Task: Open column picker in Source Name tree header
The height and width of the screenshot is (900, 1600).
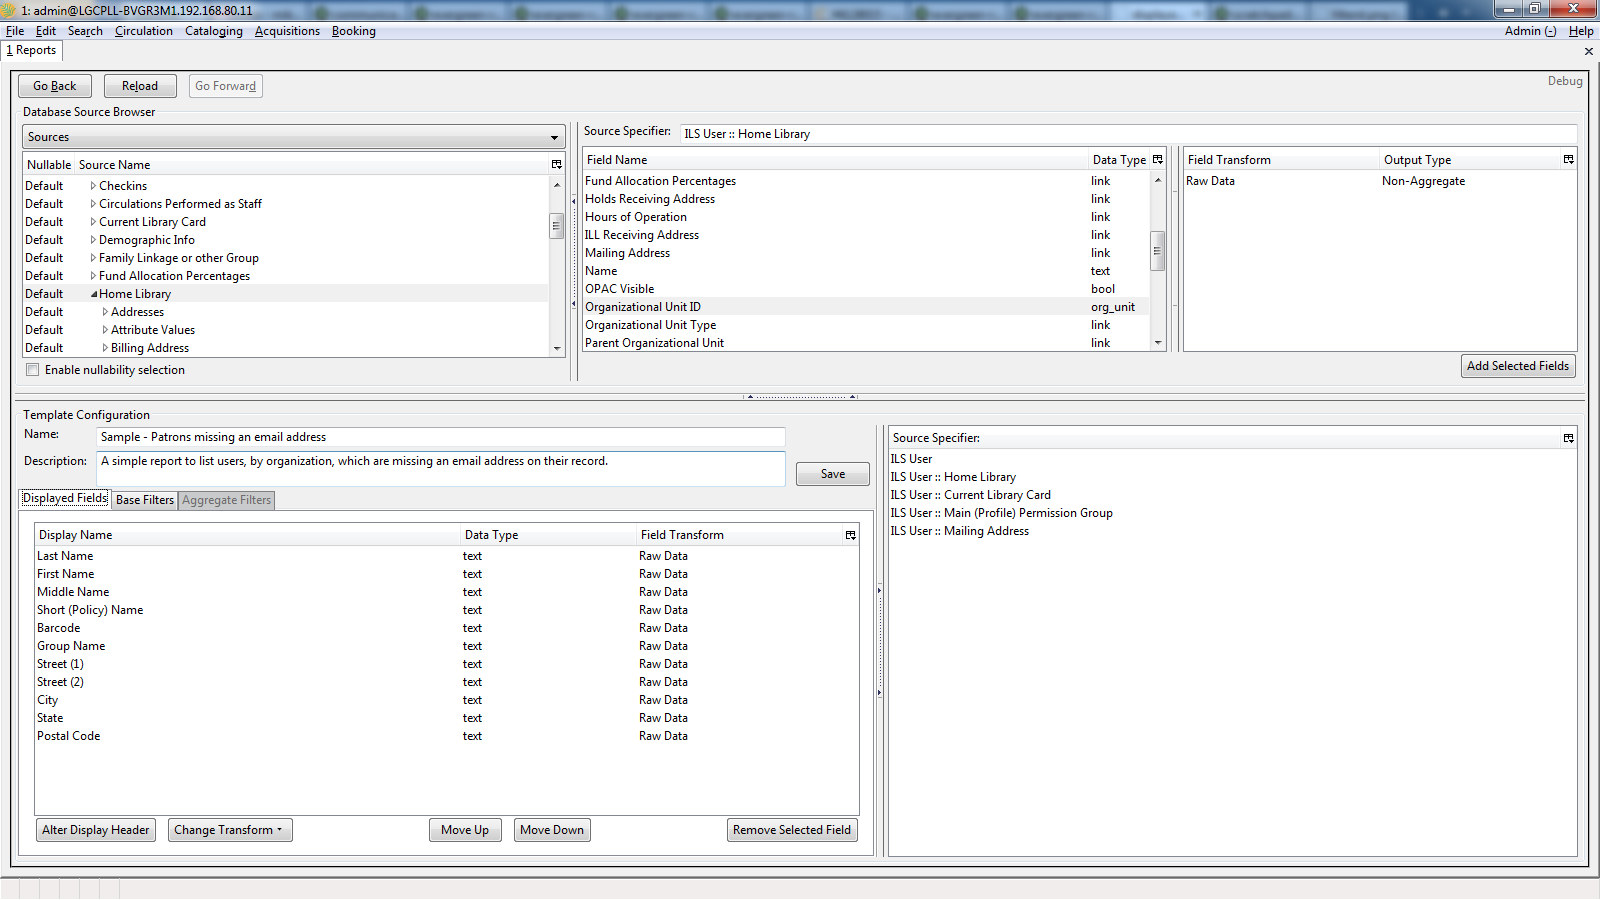Action: 557,165
